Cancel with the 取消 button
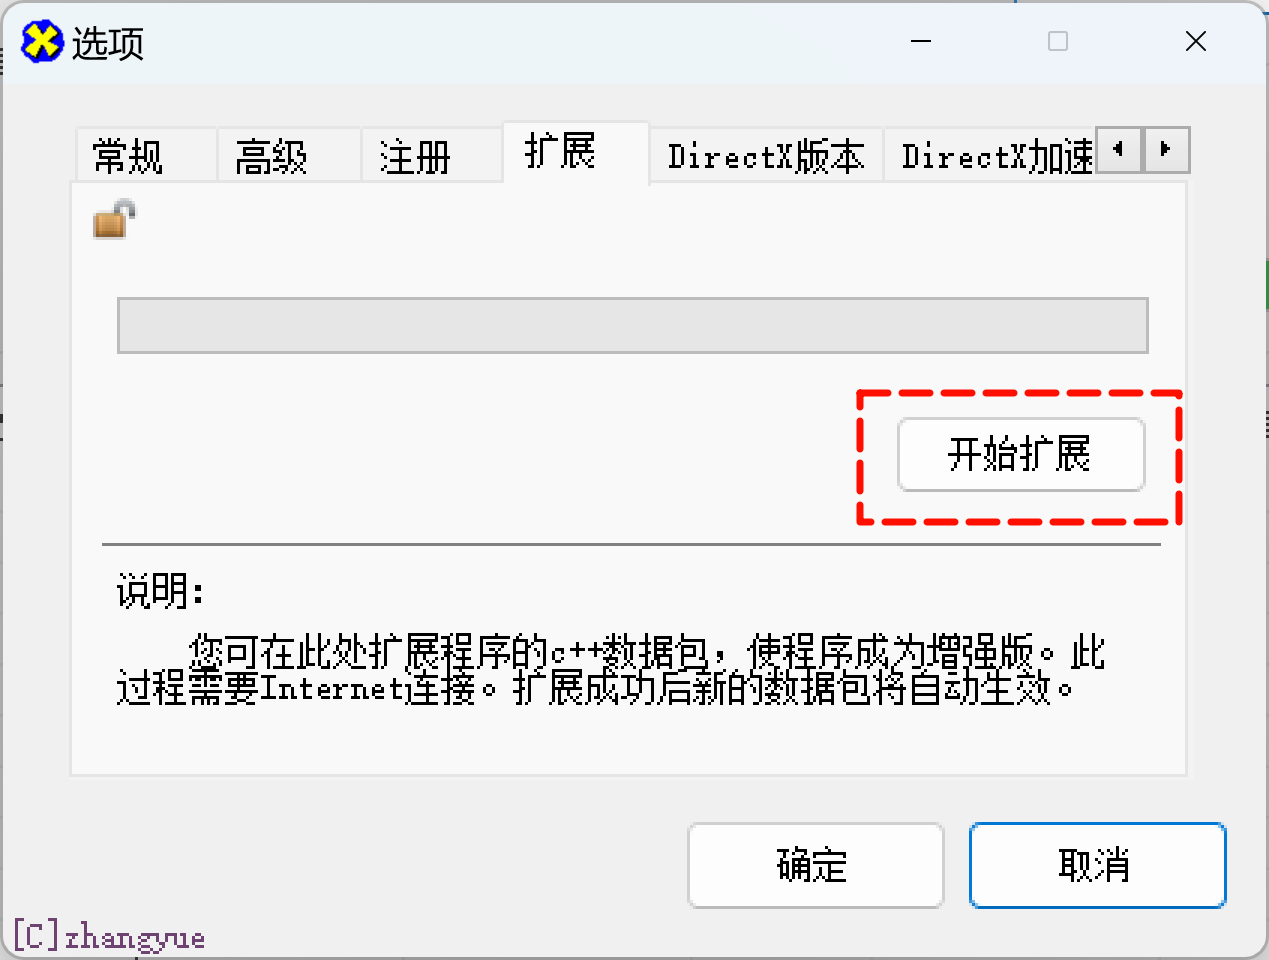 pos(1098,865)
